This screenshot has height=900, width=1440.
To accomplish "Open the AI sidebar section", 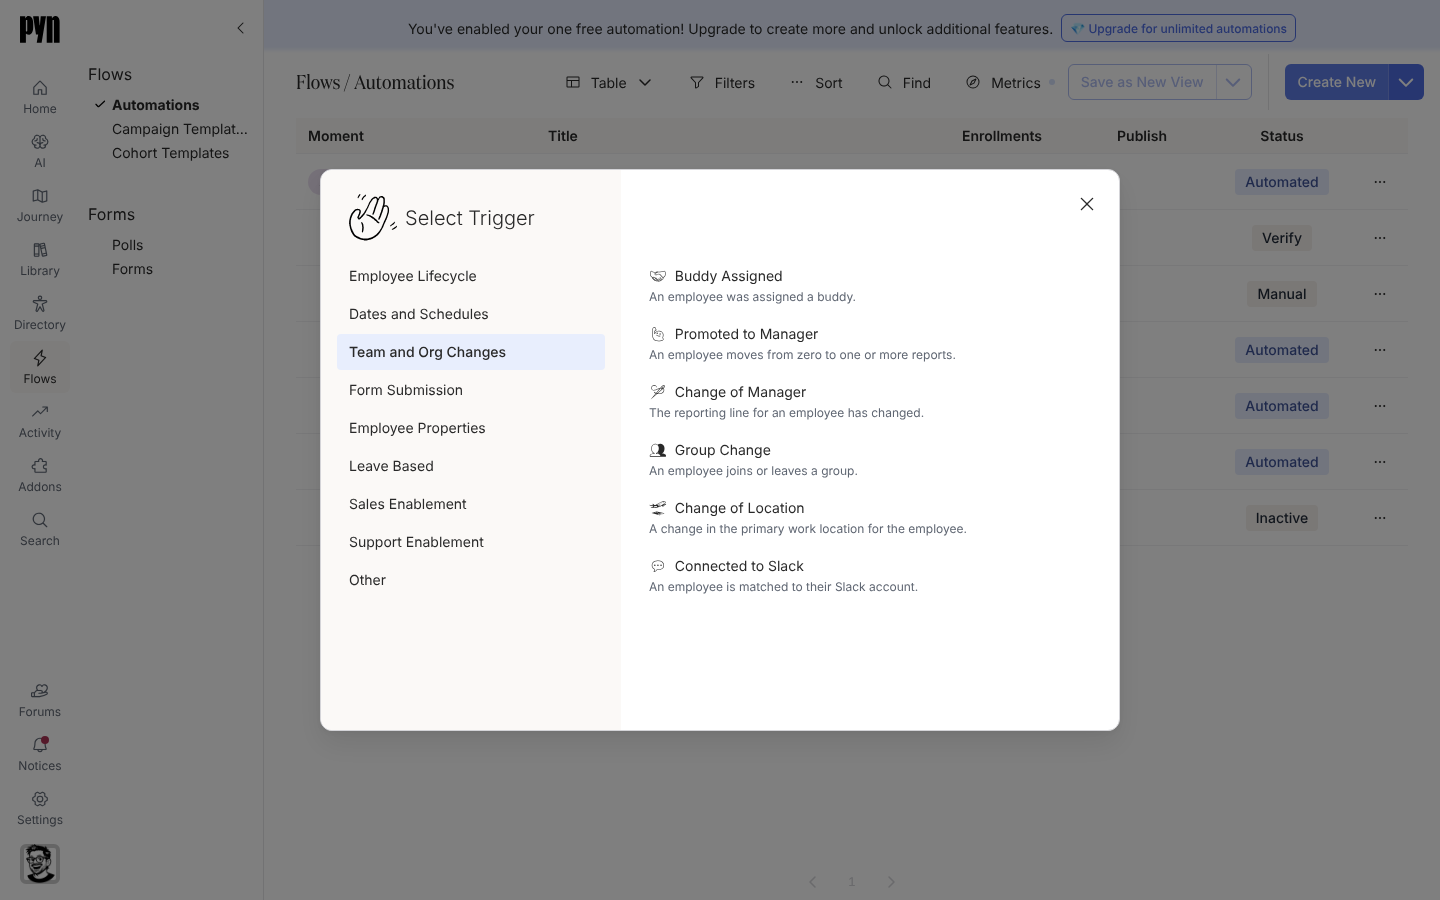I will [40, 151].
